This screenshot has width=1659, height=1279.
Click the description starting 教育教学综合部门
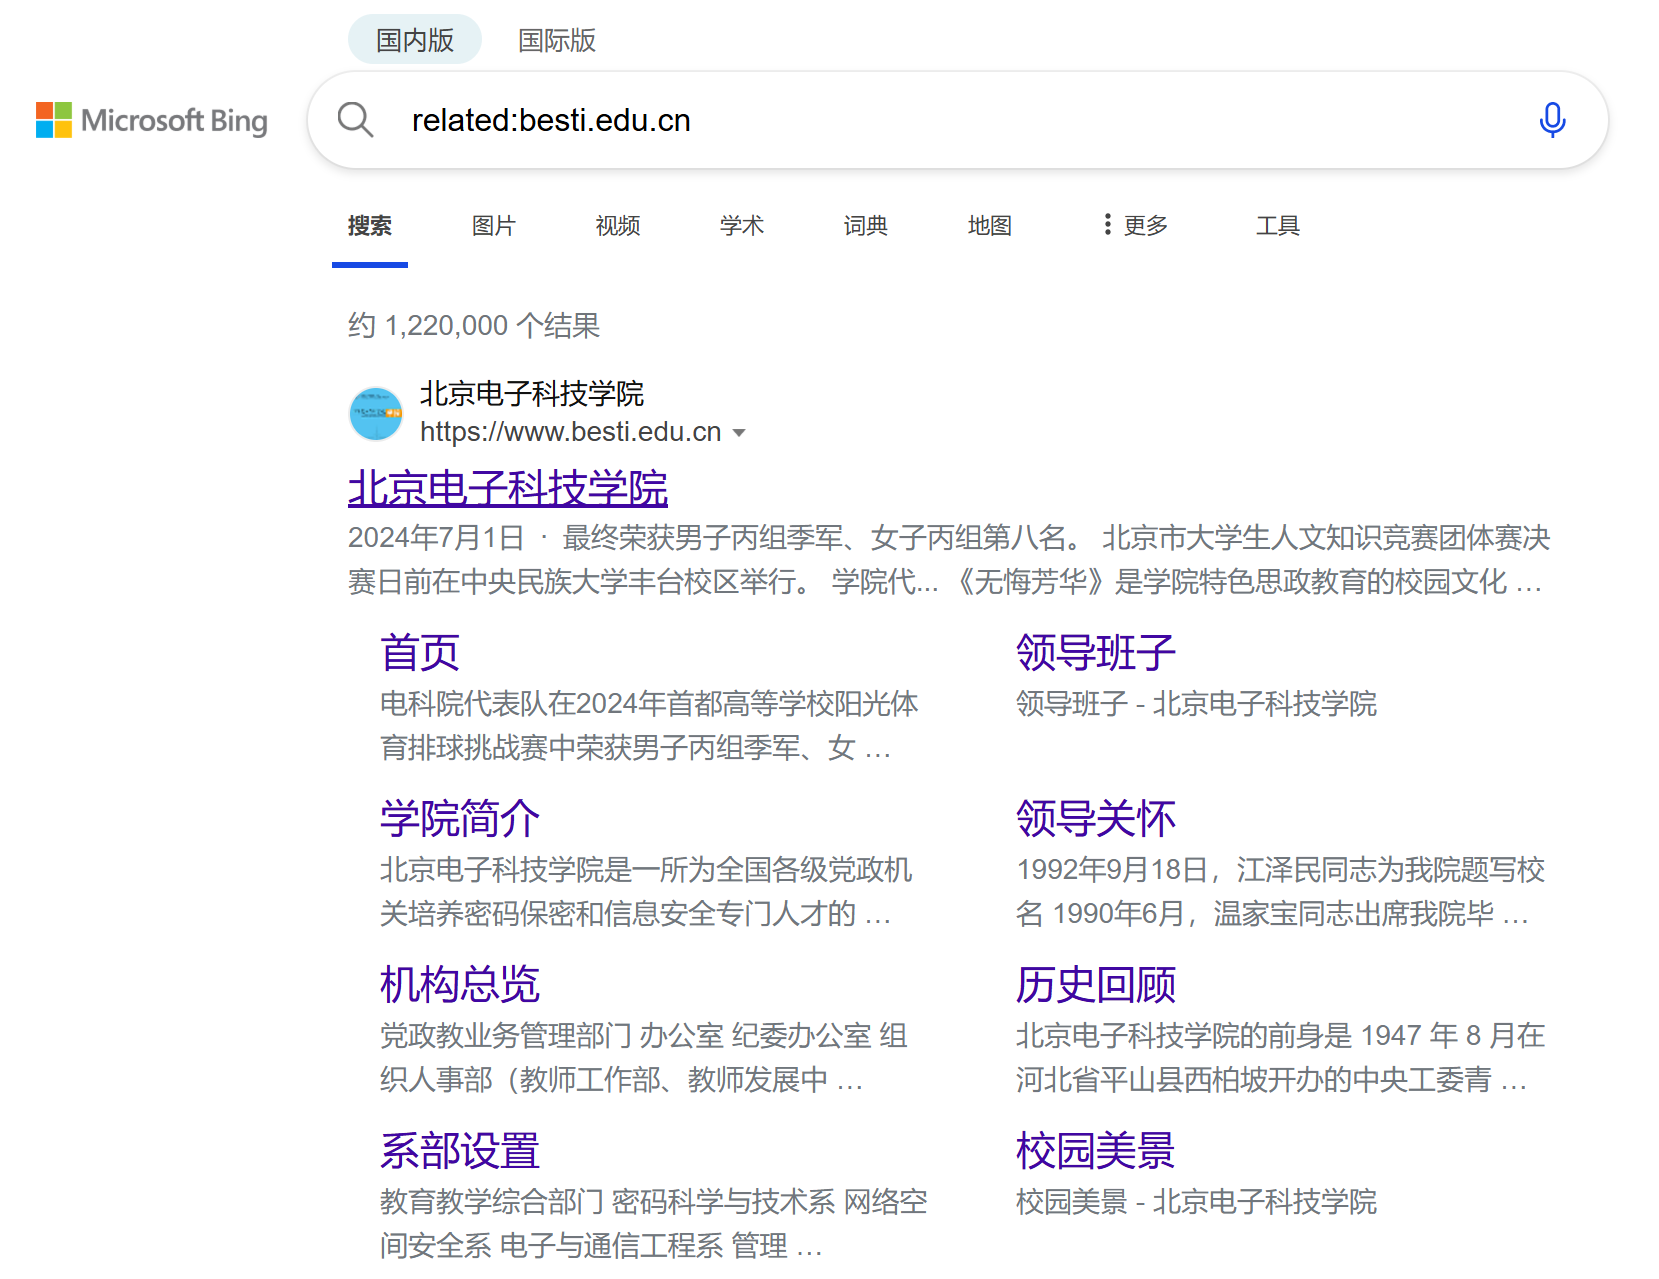pos(654,1224)
